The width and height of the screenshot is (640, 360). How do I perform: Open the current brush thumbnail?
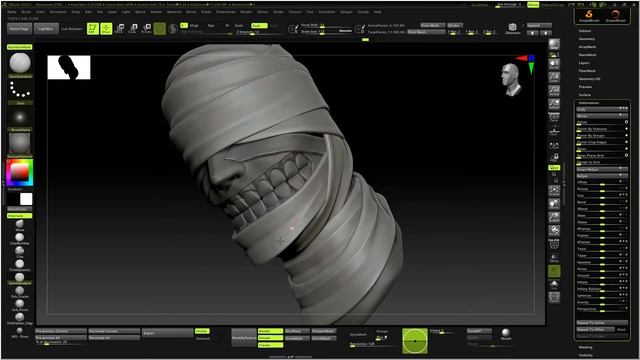pyautogui.click(x=20, y=63)
